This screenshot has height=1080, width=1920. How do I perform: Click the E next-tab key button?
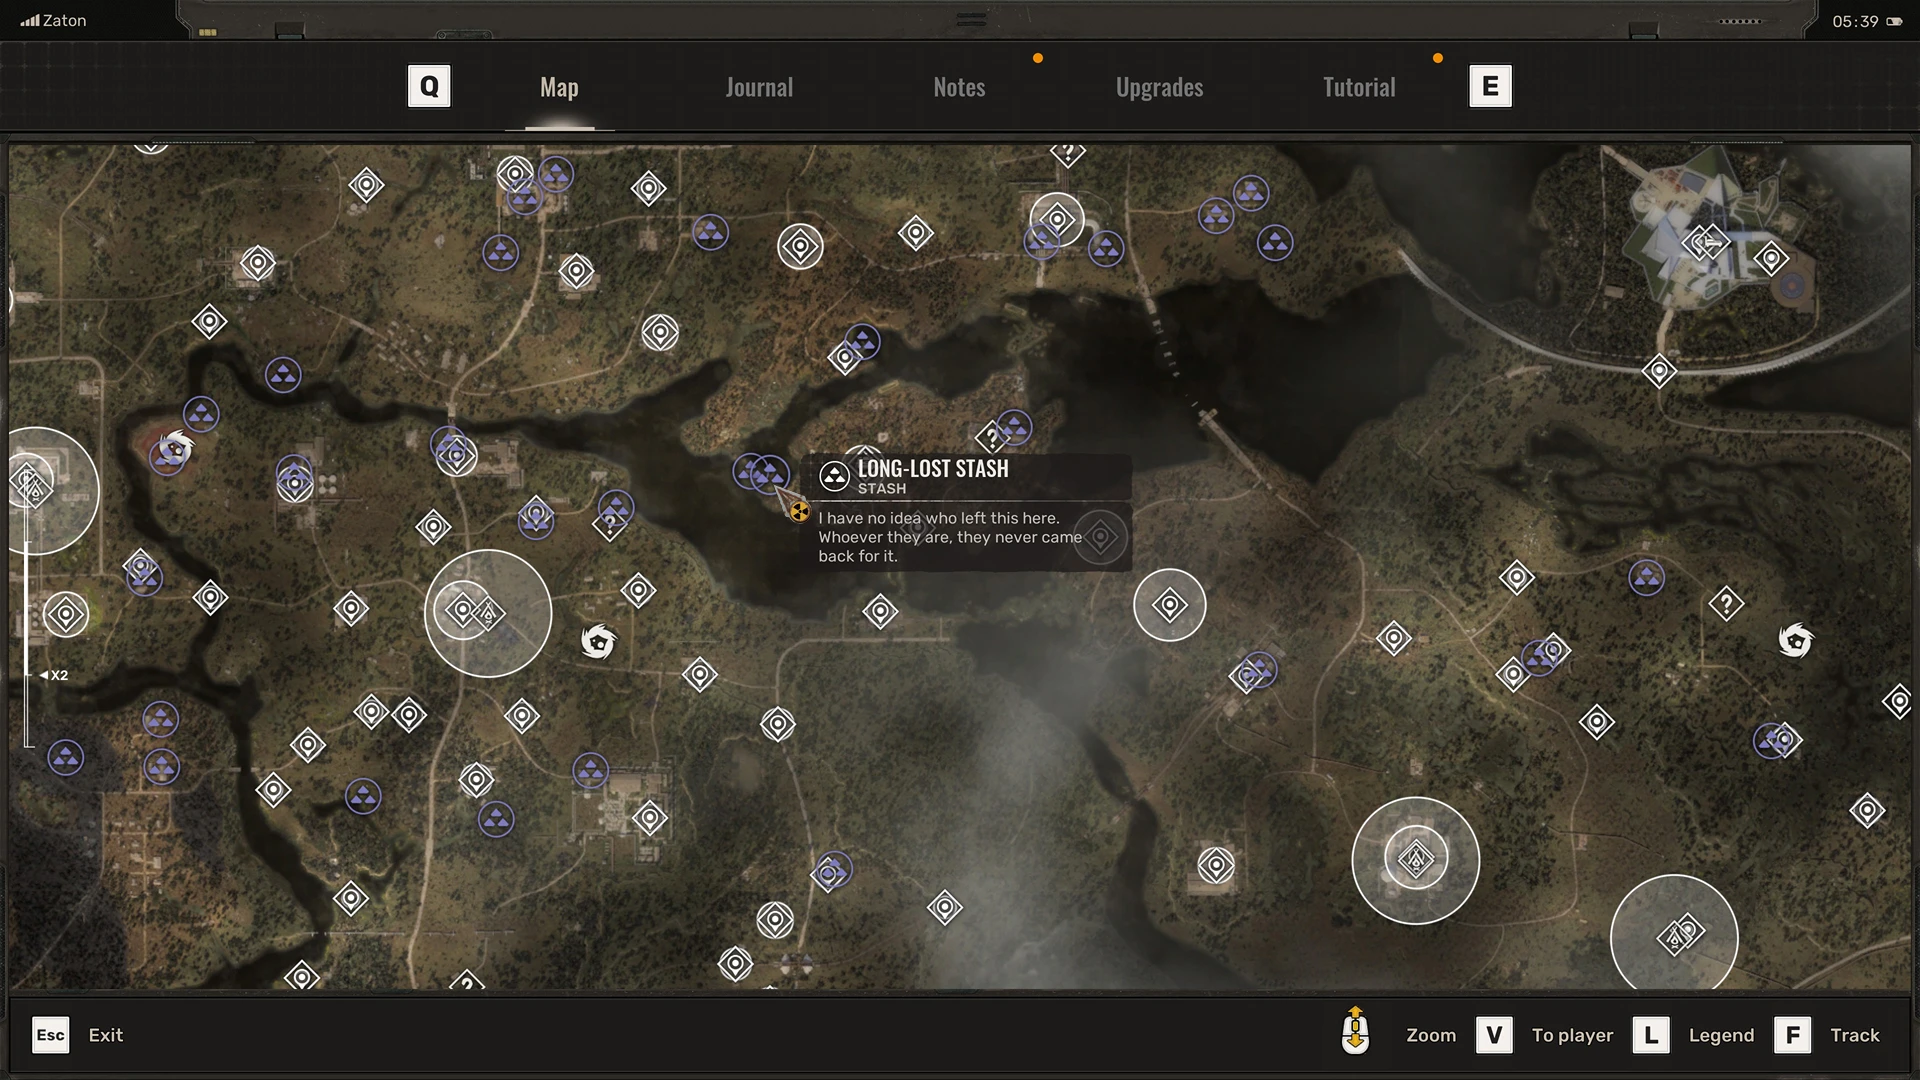click(1490, 86)
